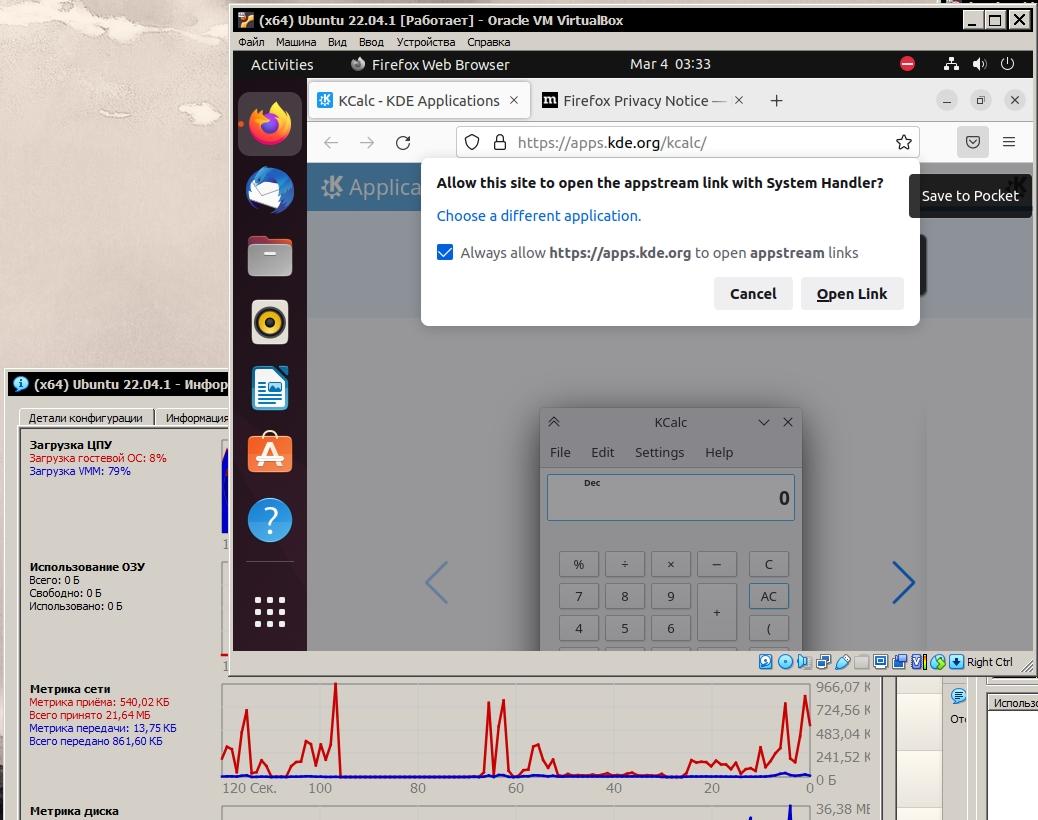Image resolution: width=1038 pixels, height=820 pixels.
Task: Click the hard disk indicator in VirtualBox status bar
Action: (x=765, y=662)
